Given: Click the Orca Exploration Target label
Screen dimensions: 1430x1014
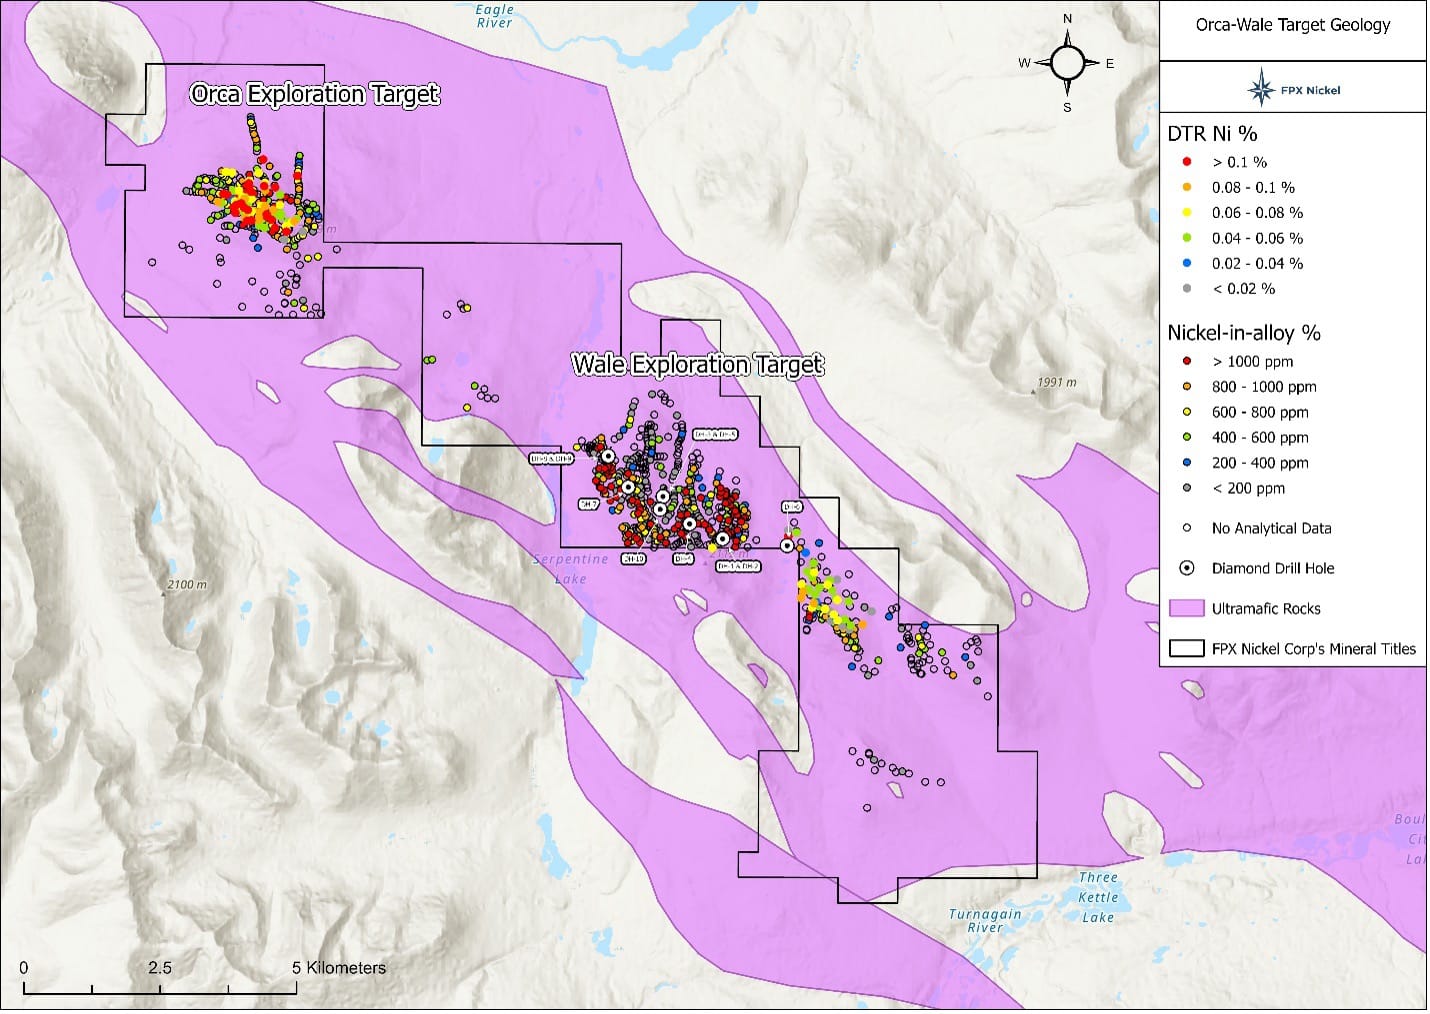Looking at the screenshot, I should tap(314, 94).
